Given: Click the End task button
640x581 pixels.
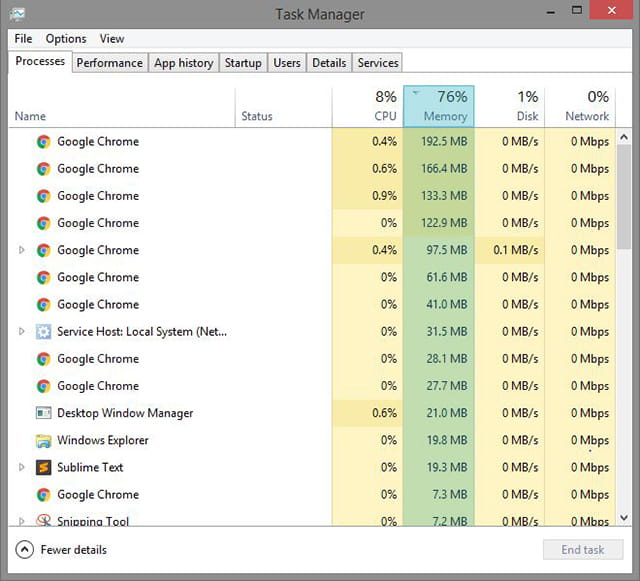Looking at the screenshot, I should (x=583, y=550).
